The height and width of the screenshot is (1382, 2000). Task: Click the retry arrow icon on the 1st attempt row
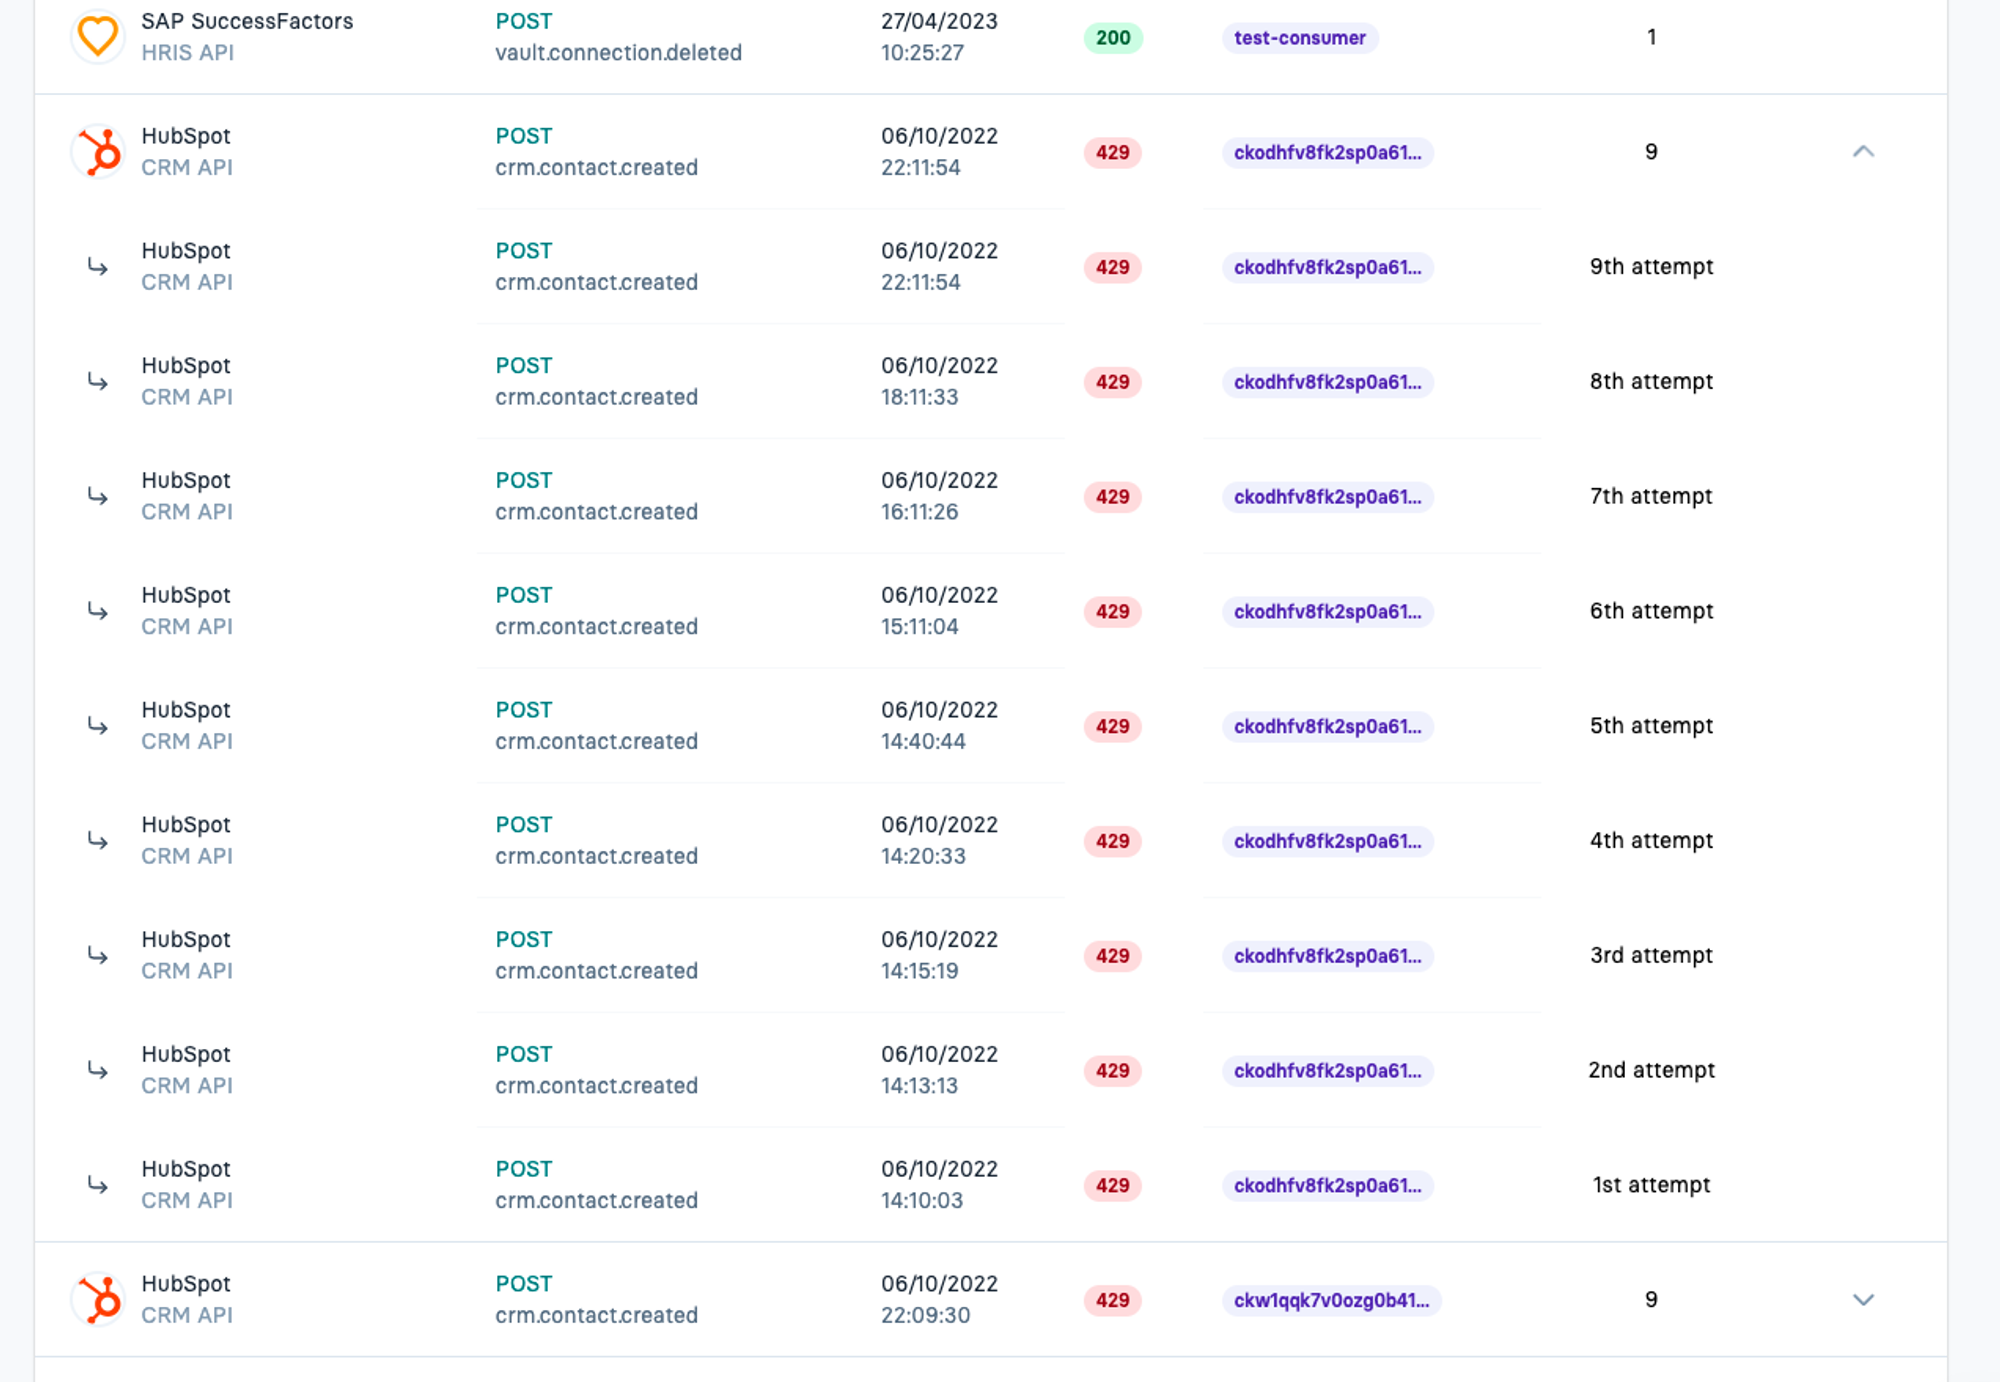click(x=97, y=1185)
